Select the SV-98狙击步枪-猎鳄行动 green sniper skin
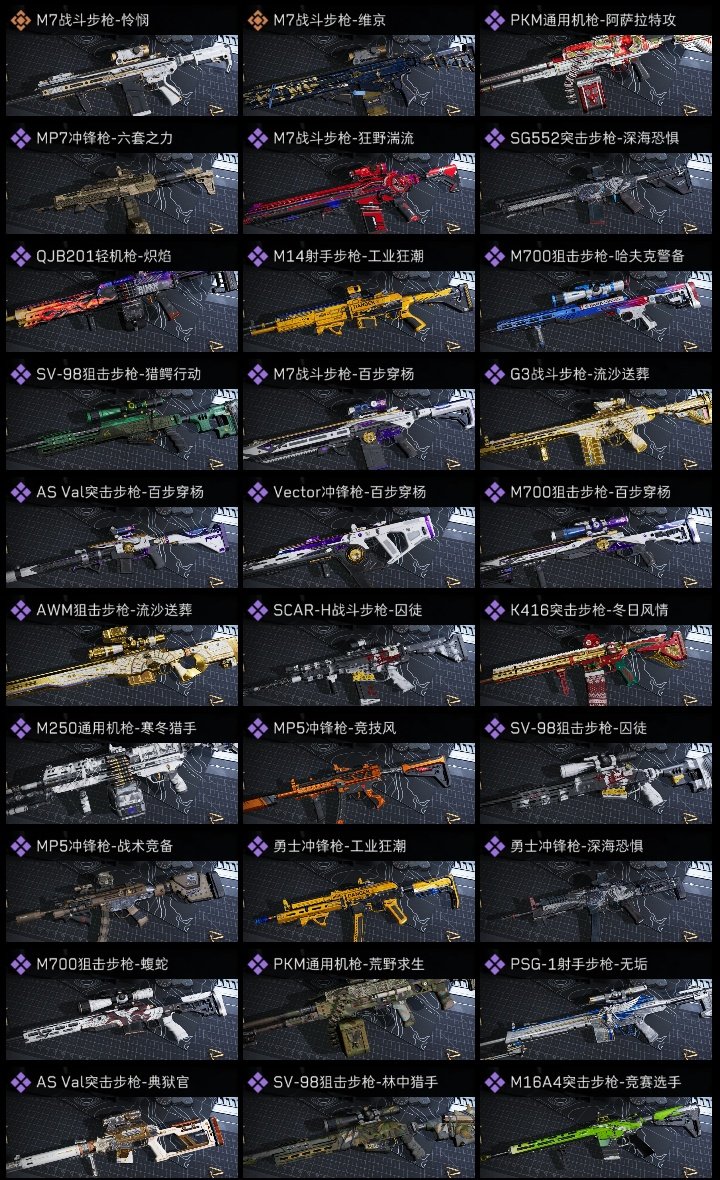The height and width of the screenshot is (1180, 720). 122,430
